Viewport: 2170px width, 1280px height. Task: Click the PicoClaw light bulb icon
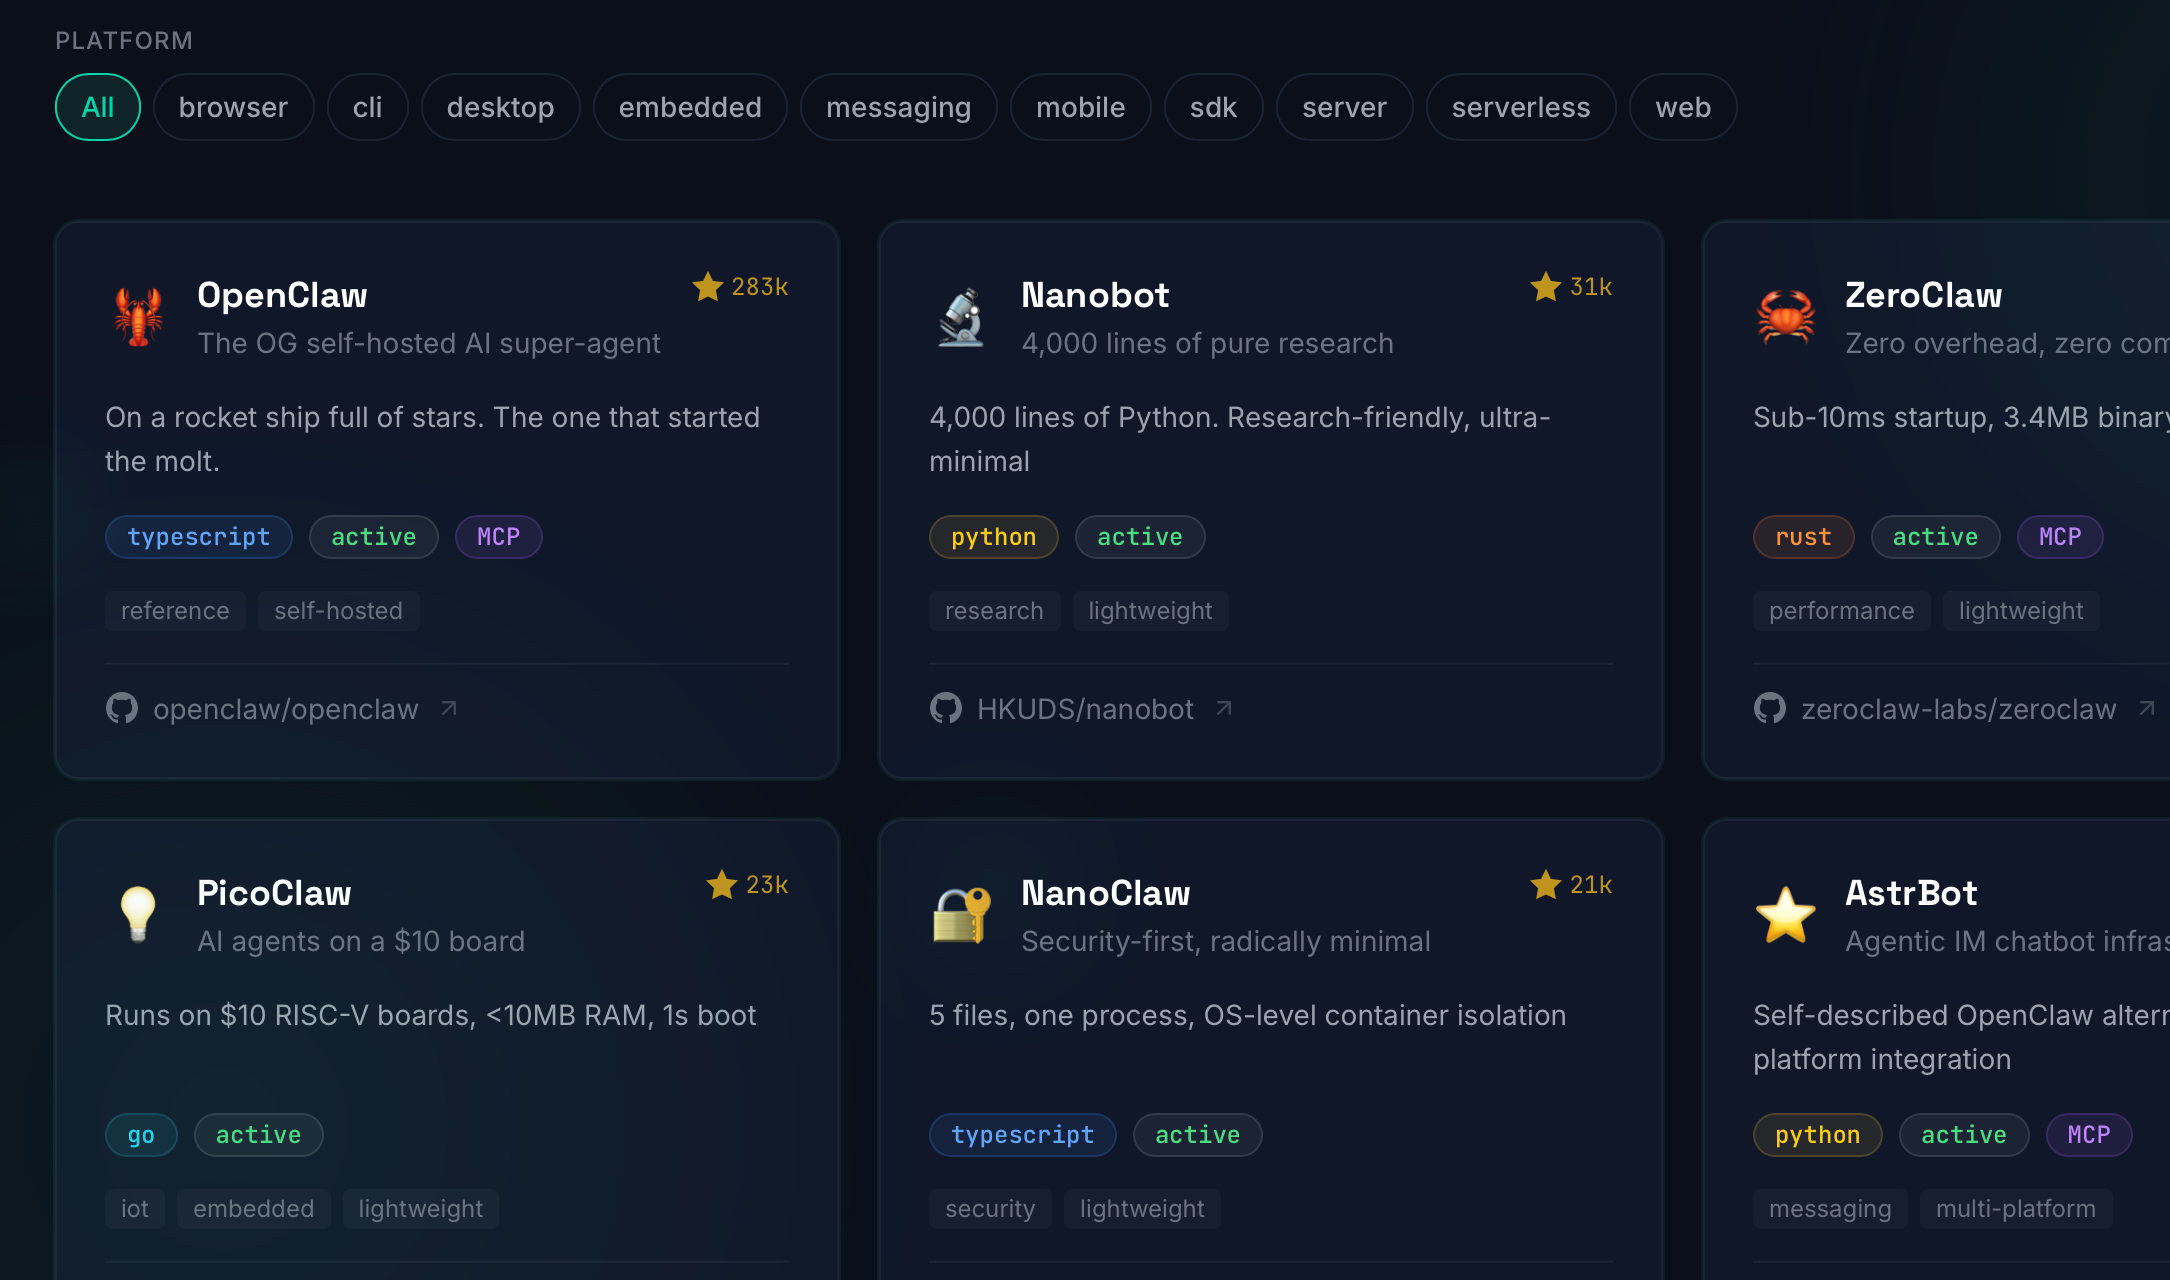click(x=138, y=914)
